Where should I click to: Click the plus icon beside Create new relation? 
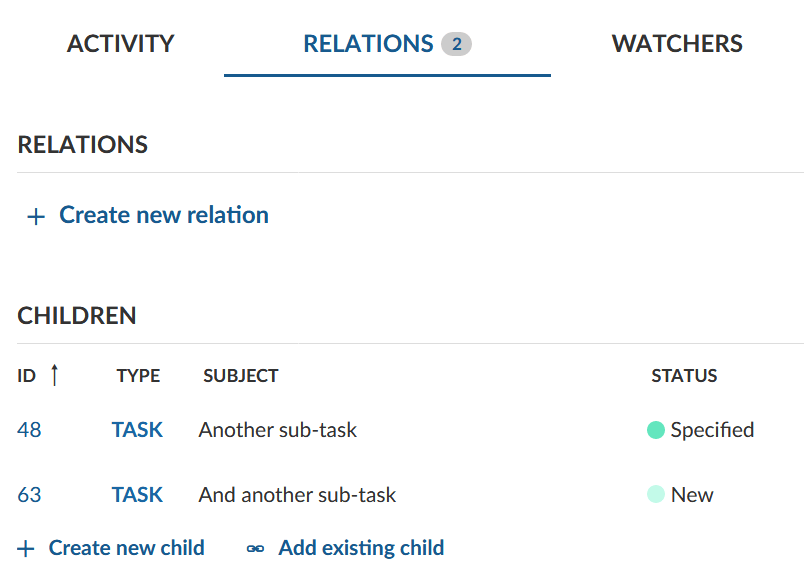click(x=36, y=217)
